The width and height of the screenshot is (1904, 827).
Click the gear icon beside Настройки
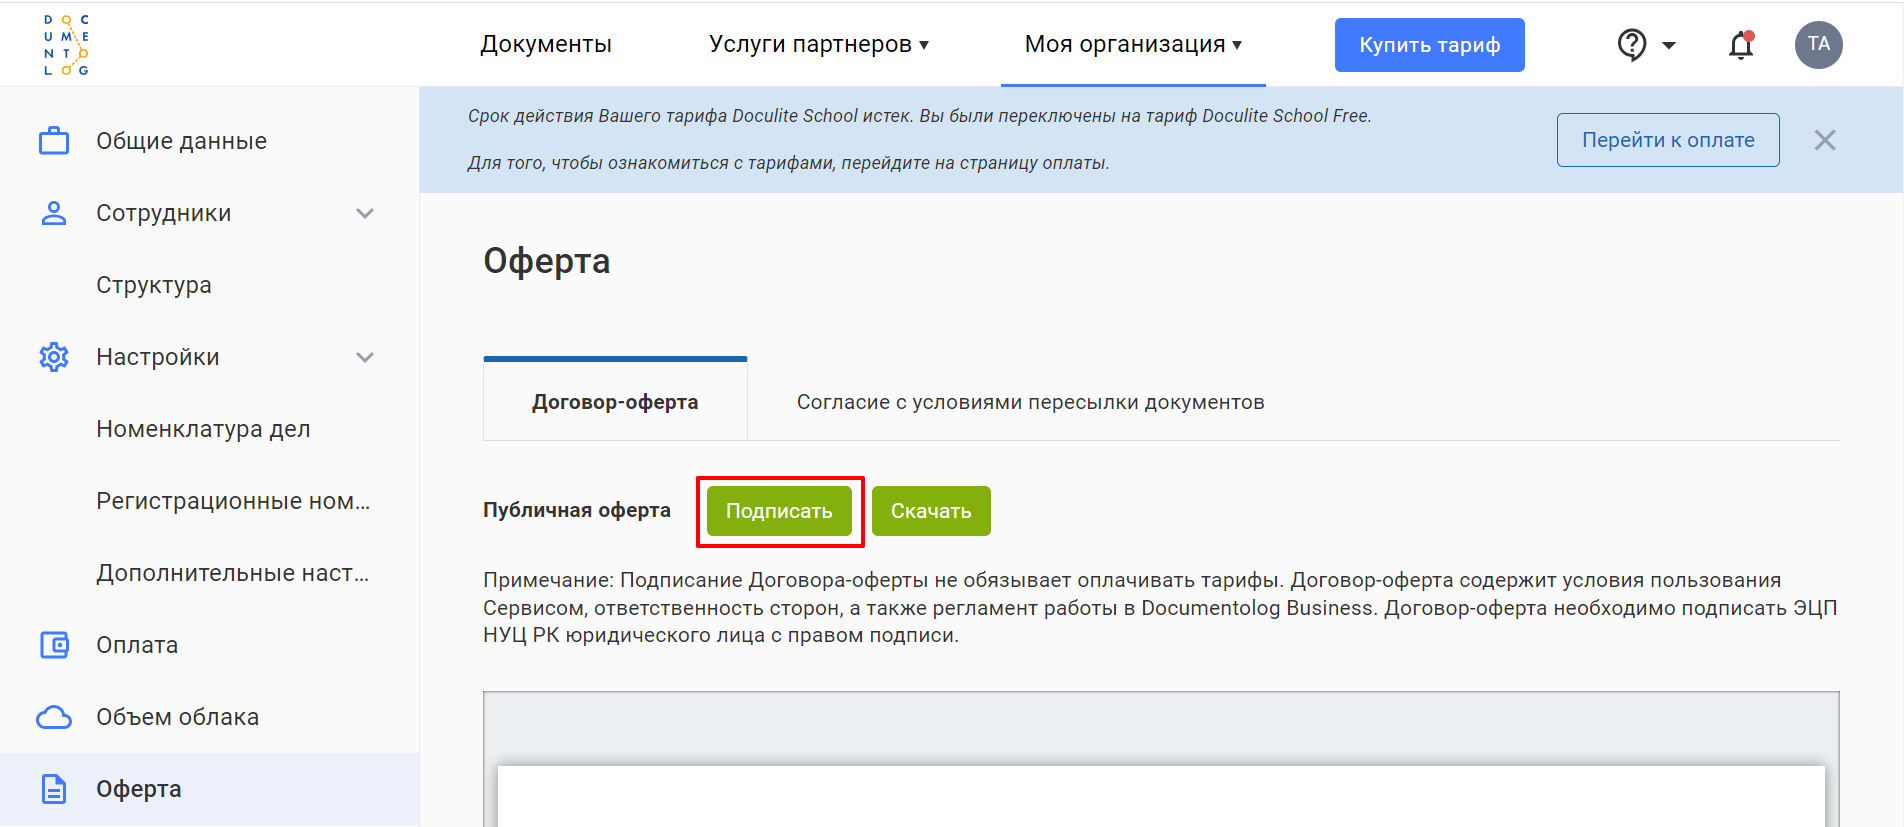pos(54,357)
